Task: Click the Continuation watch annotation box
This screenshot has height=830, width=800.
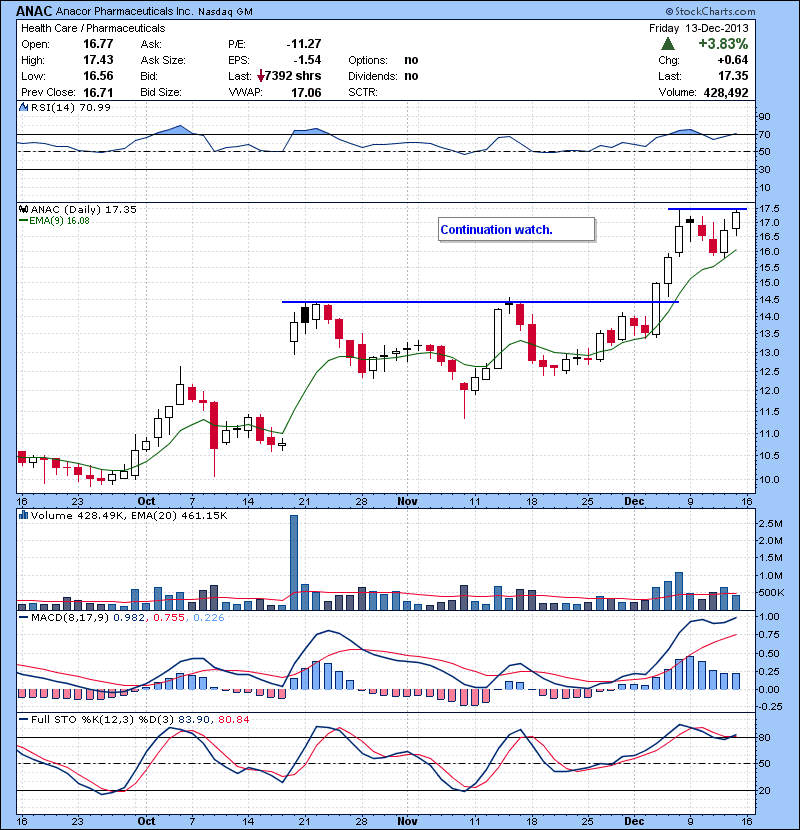Action: [516, 230]
